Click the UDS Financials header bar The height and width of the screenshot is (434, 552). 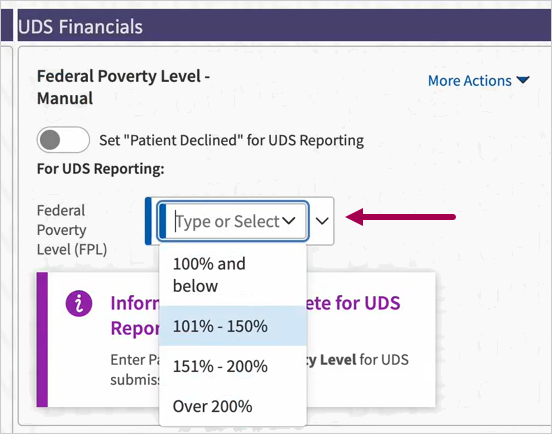(x=284, y=27)
